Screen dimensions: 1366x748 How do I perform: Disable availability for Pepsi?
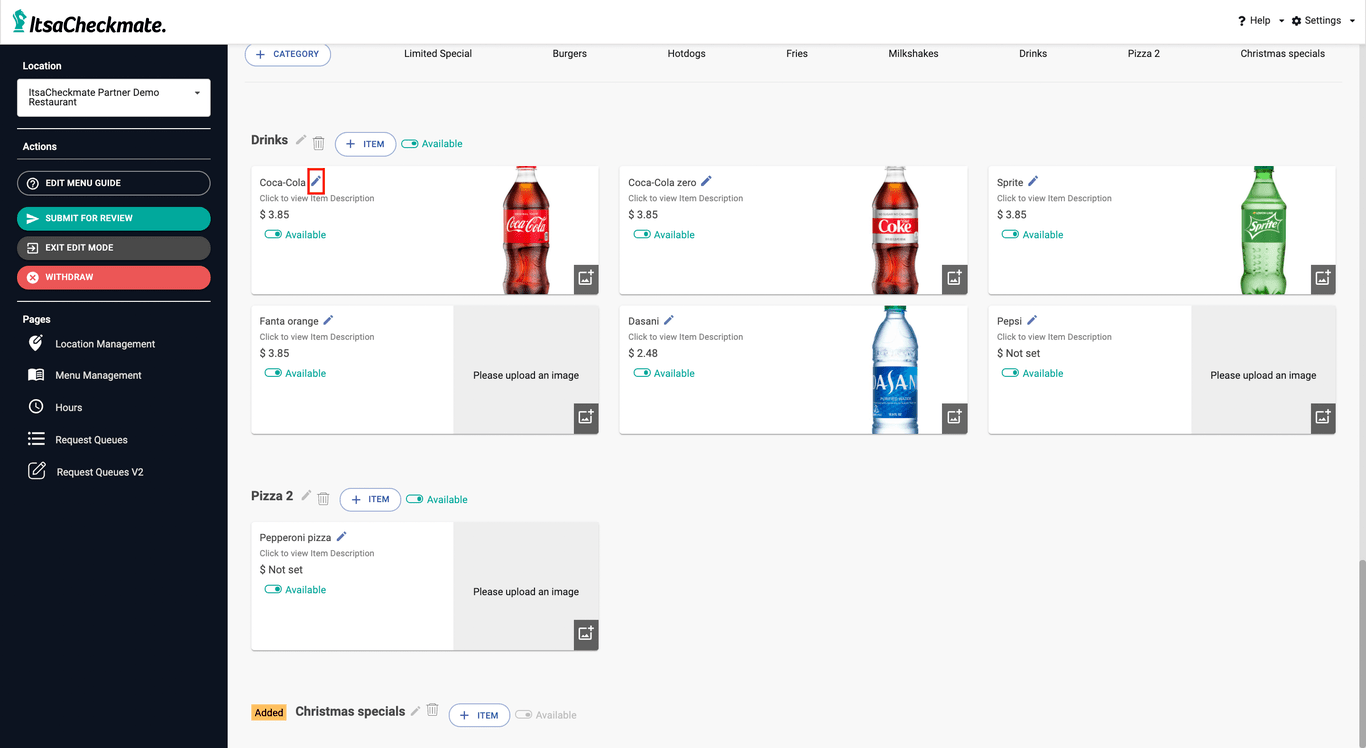point(1010,373)
